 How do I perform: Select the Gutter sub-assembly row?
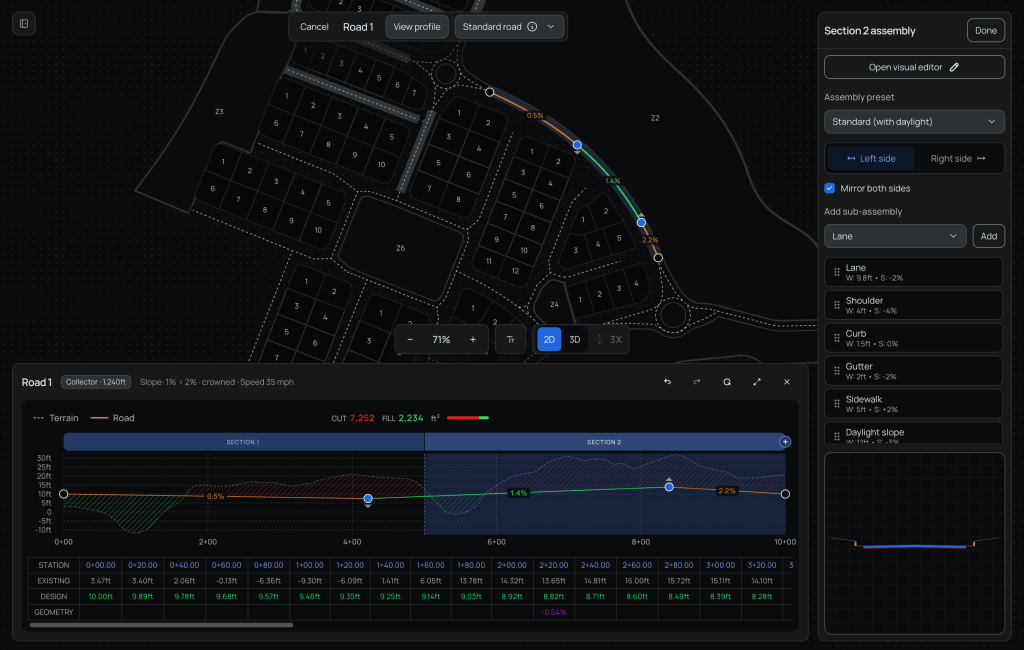click(x=913, y=371)
